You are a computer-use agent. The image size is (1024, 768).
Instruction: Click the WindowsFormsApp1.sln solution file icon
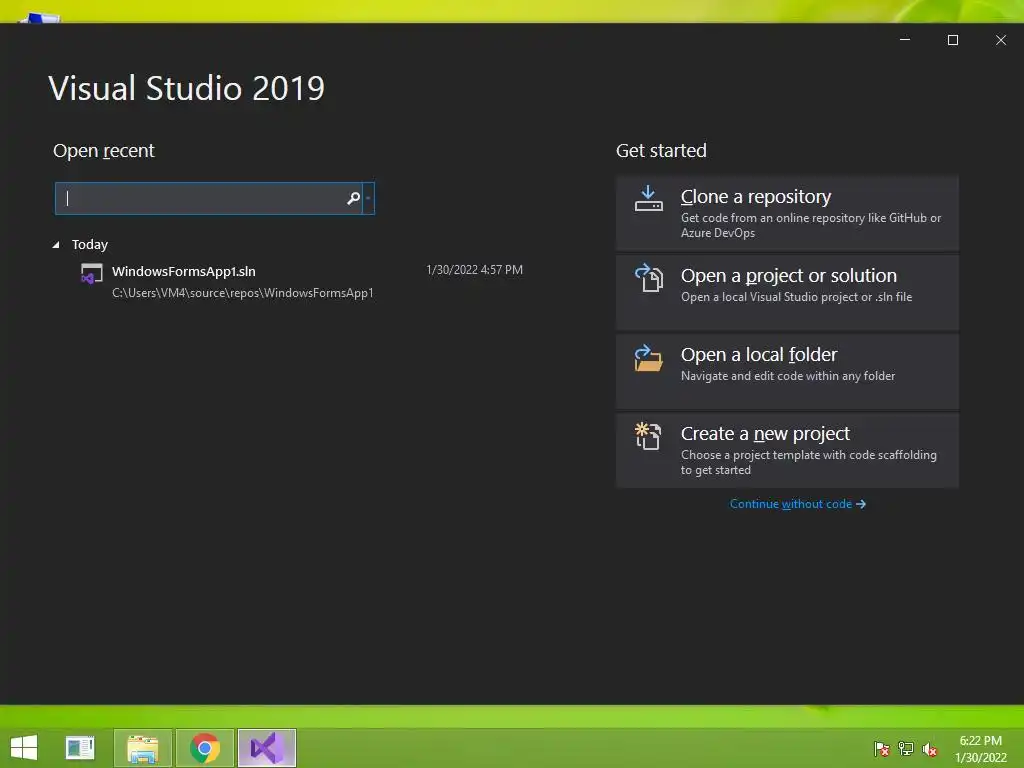coord(91,273)
